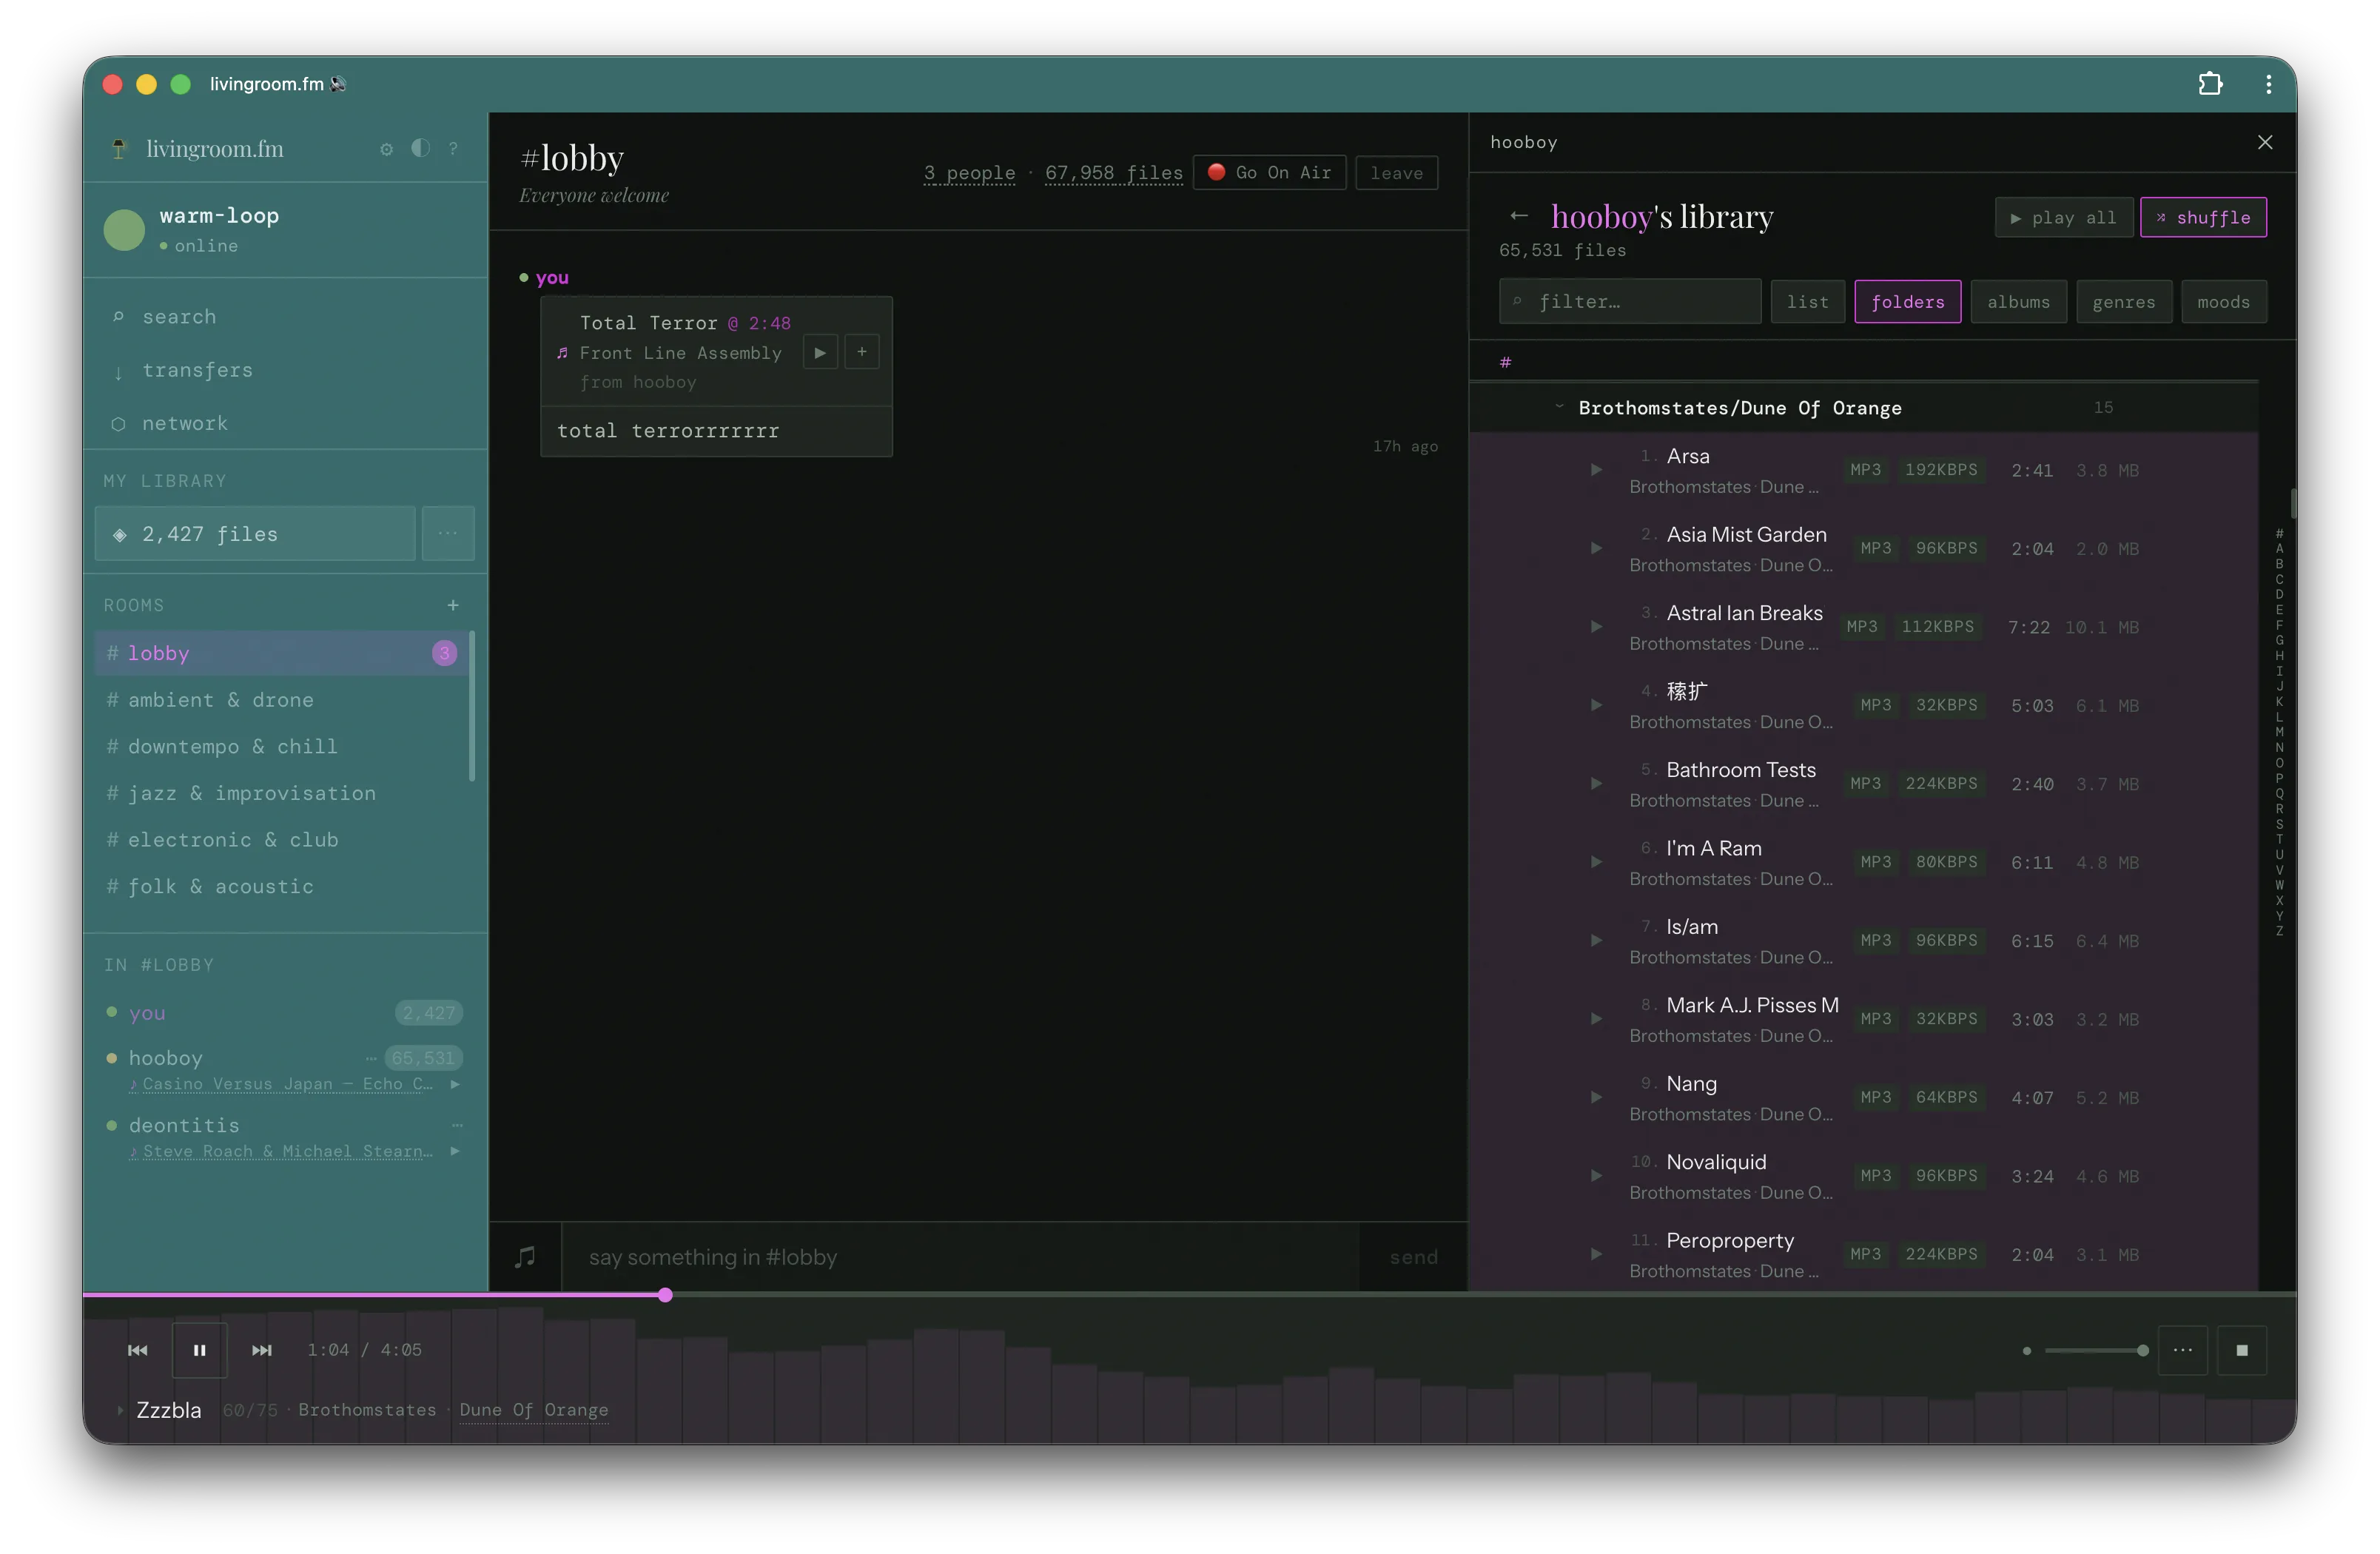Select the lobby room
Screen dimensions: 2380x1554
tap(281, 653)
